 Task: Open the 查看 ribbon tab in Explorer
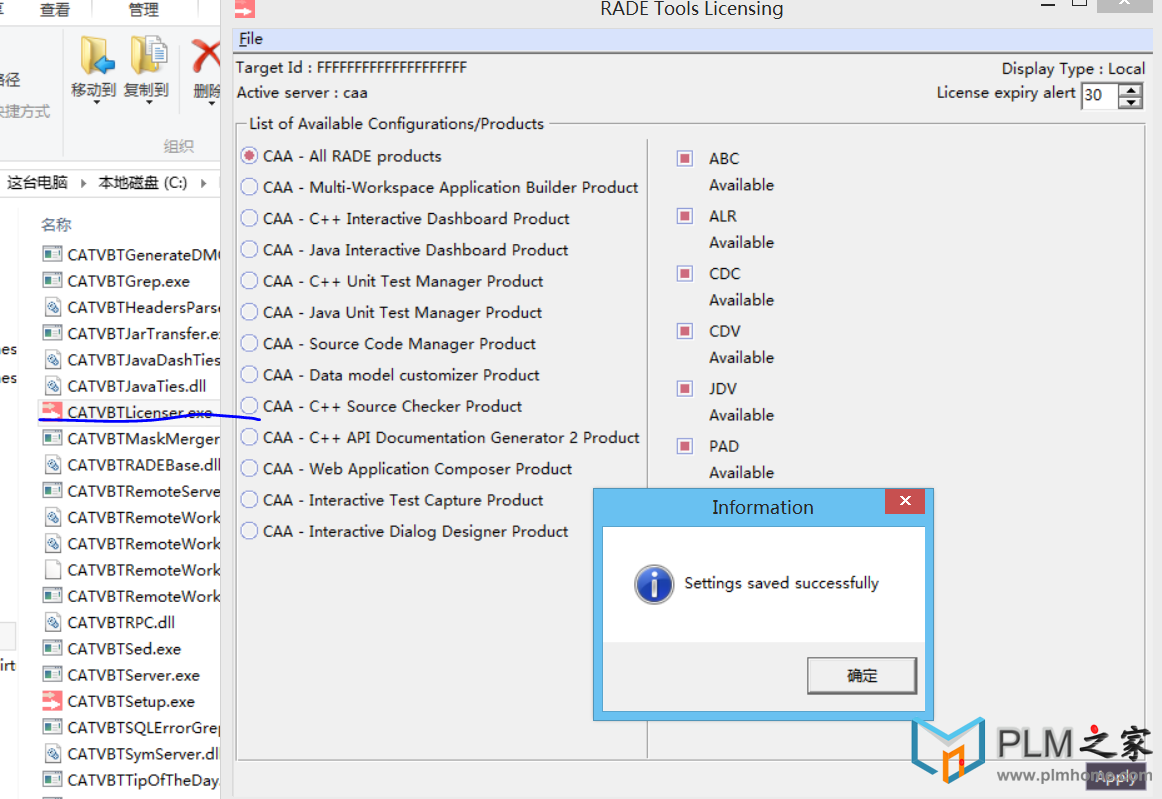pos(55,10)
